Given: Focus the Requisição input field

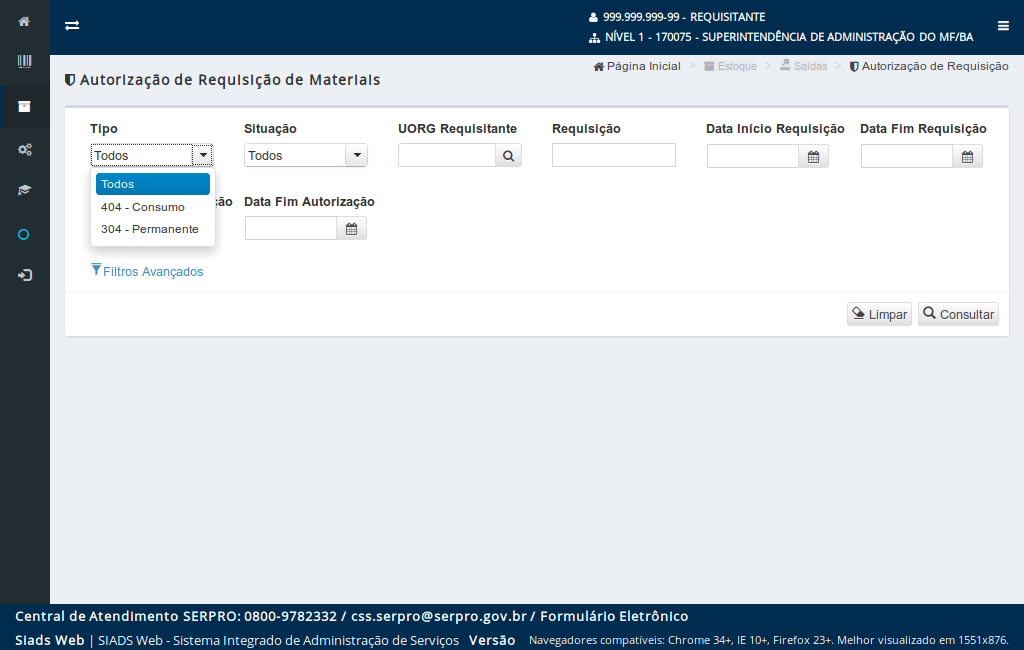Looking at the screenshot, I should 613,155.
